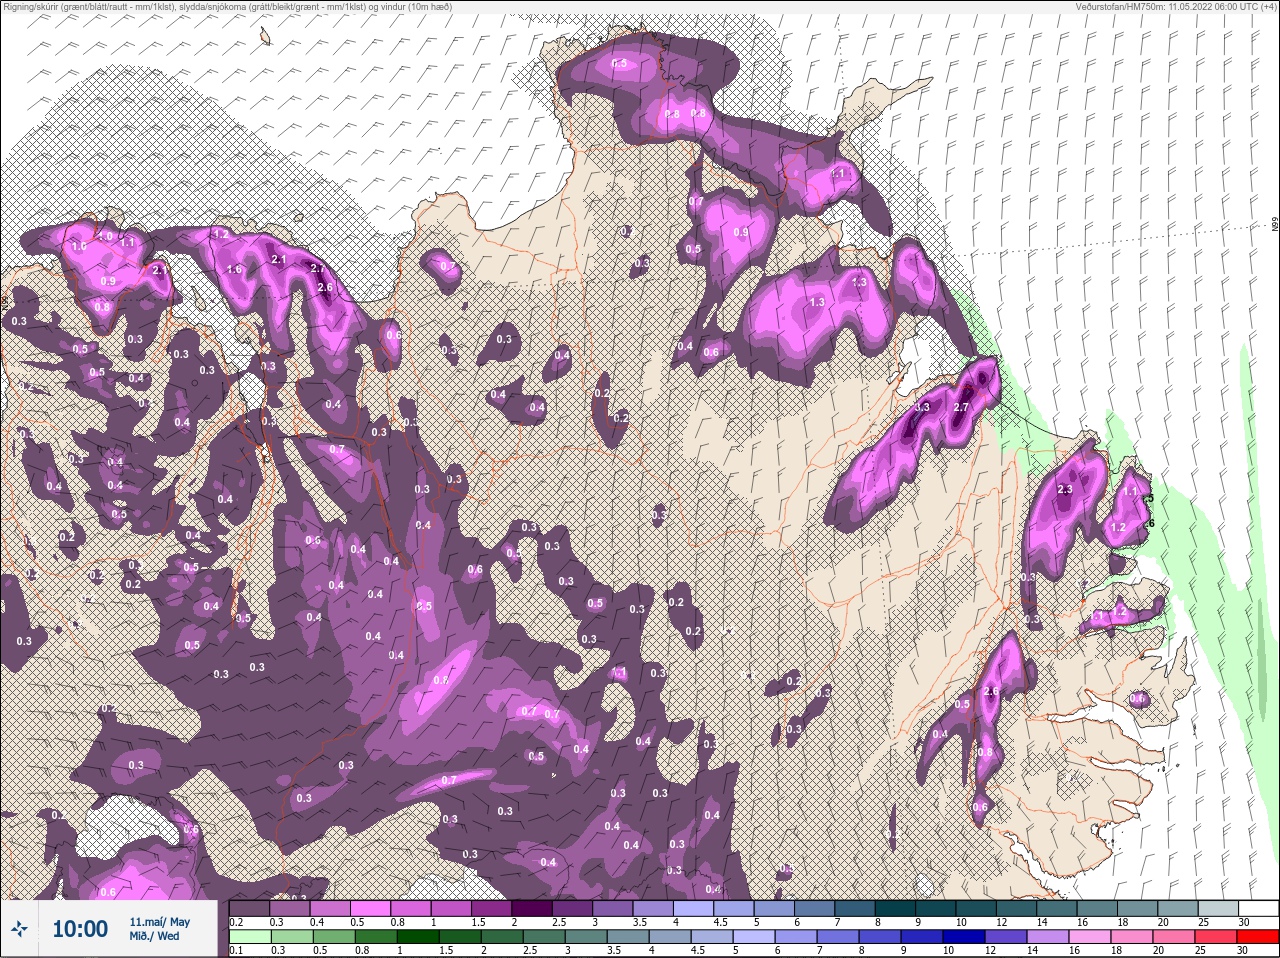Image resolution: width=1280 pixels, height=958 pixels.
Task: Click the 2.3 precipitation value on the map
Action: (1064, 489)
